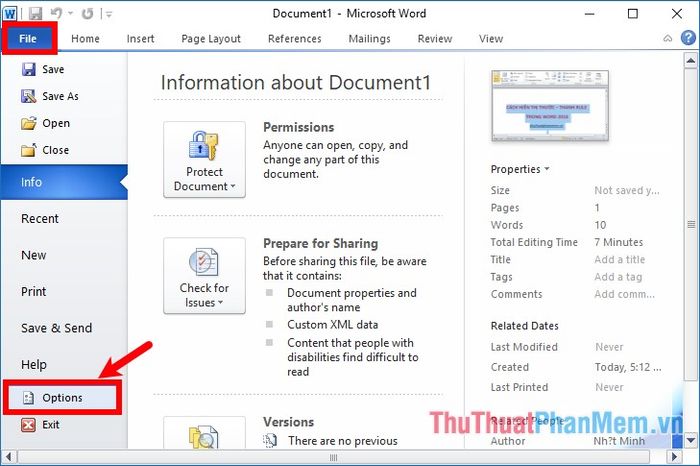Click the Close folder icon in sidebar
This screenshot has height=466, width=700.
29,150
